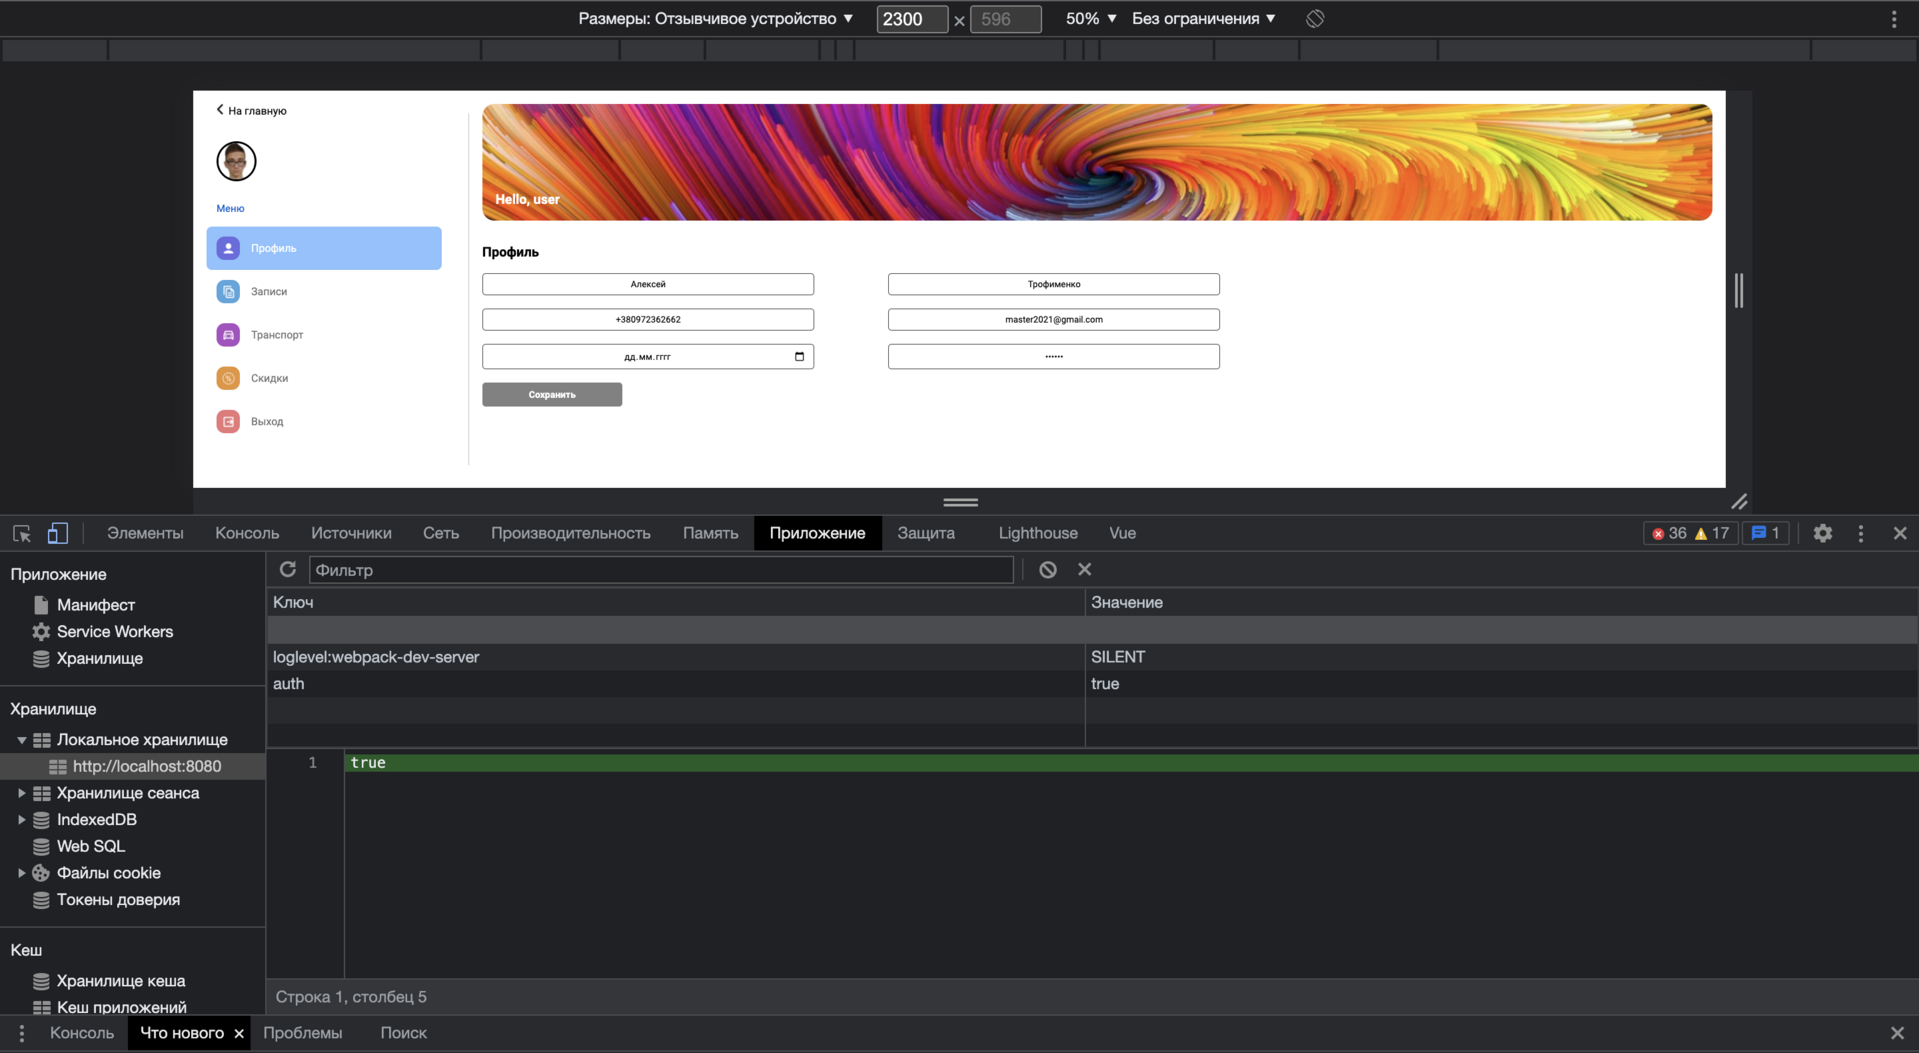Click the Выход sidebar icon
The width and height of the screenshot is (1919, 1053).
(228, 422)
